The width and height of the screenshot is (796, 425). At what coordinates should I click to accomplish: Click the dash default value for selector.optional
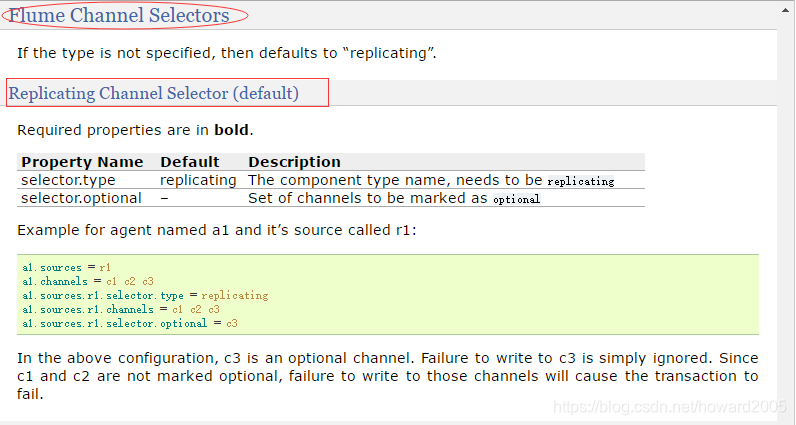click(x=164, y=198)
